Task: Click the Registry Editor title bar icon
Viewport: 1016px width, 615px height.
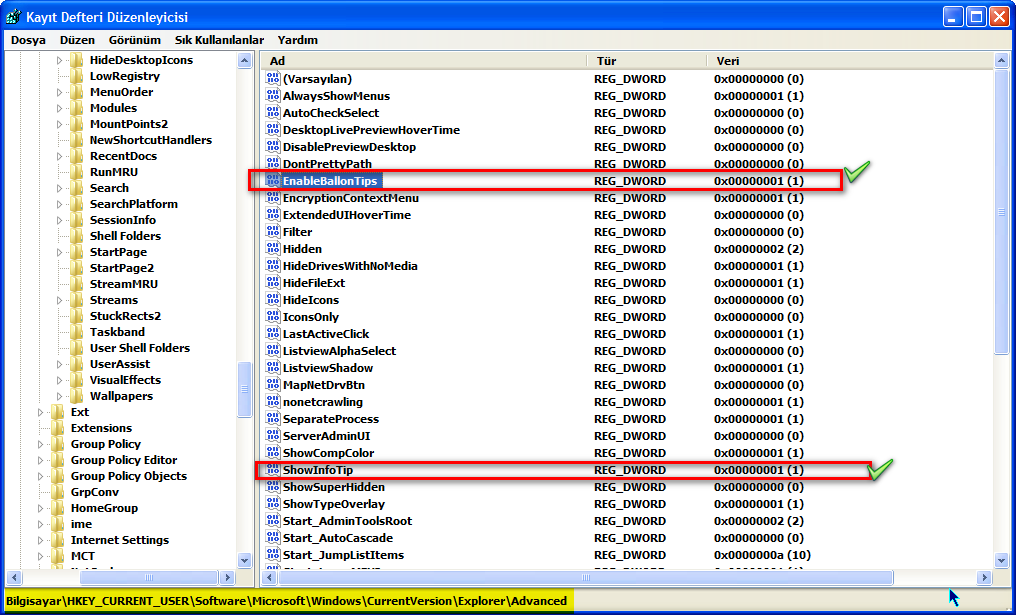Action: 14,17
